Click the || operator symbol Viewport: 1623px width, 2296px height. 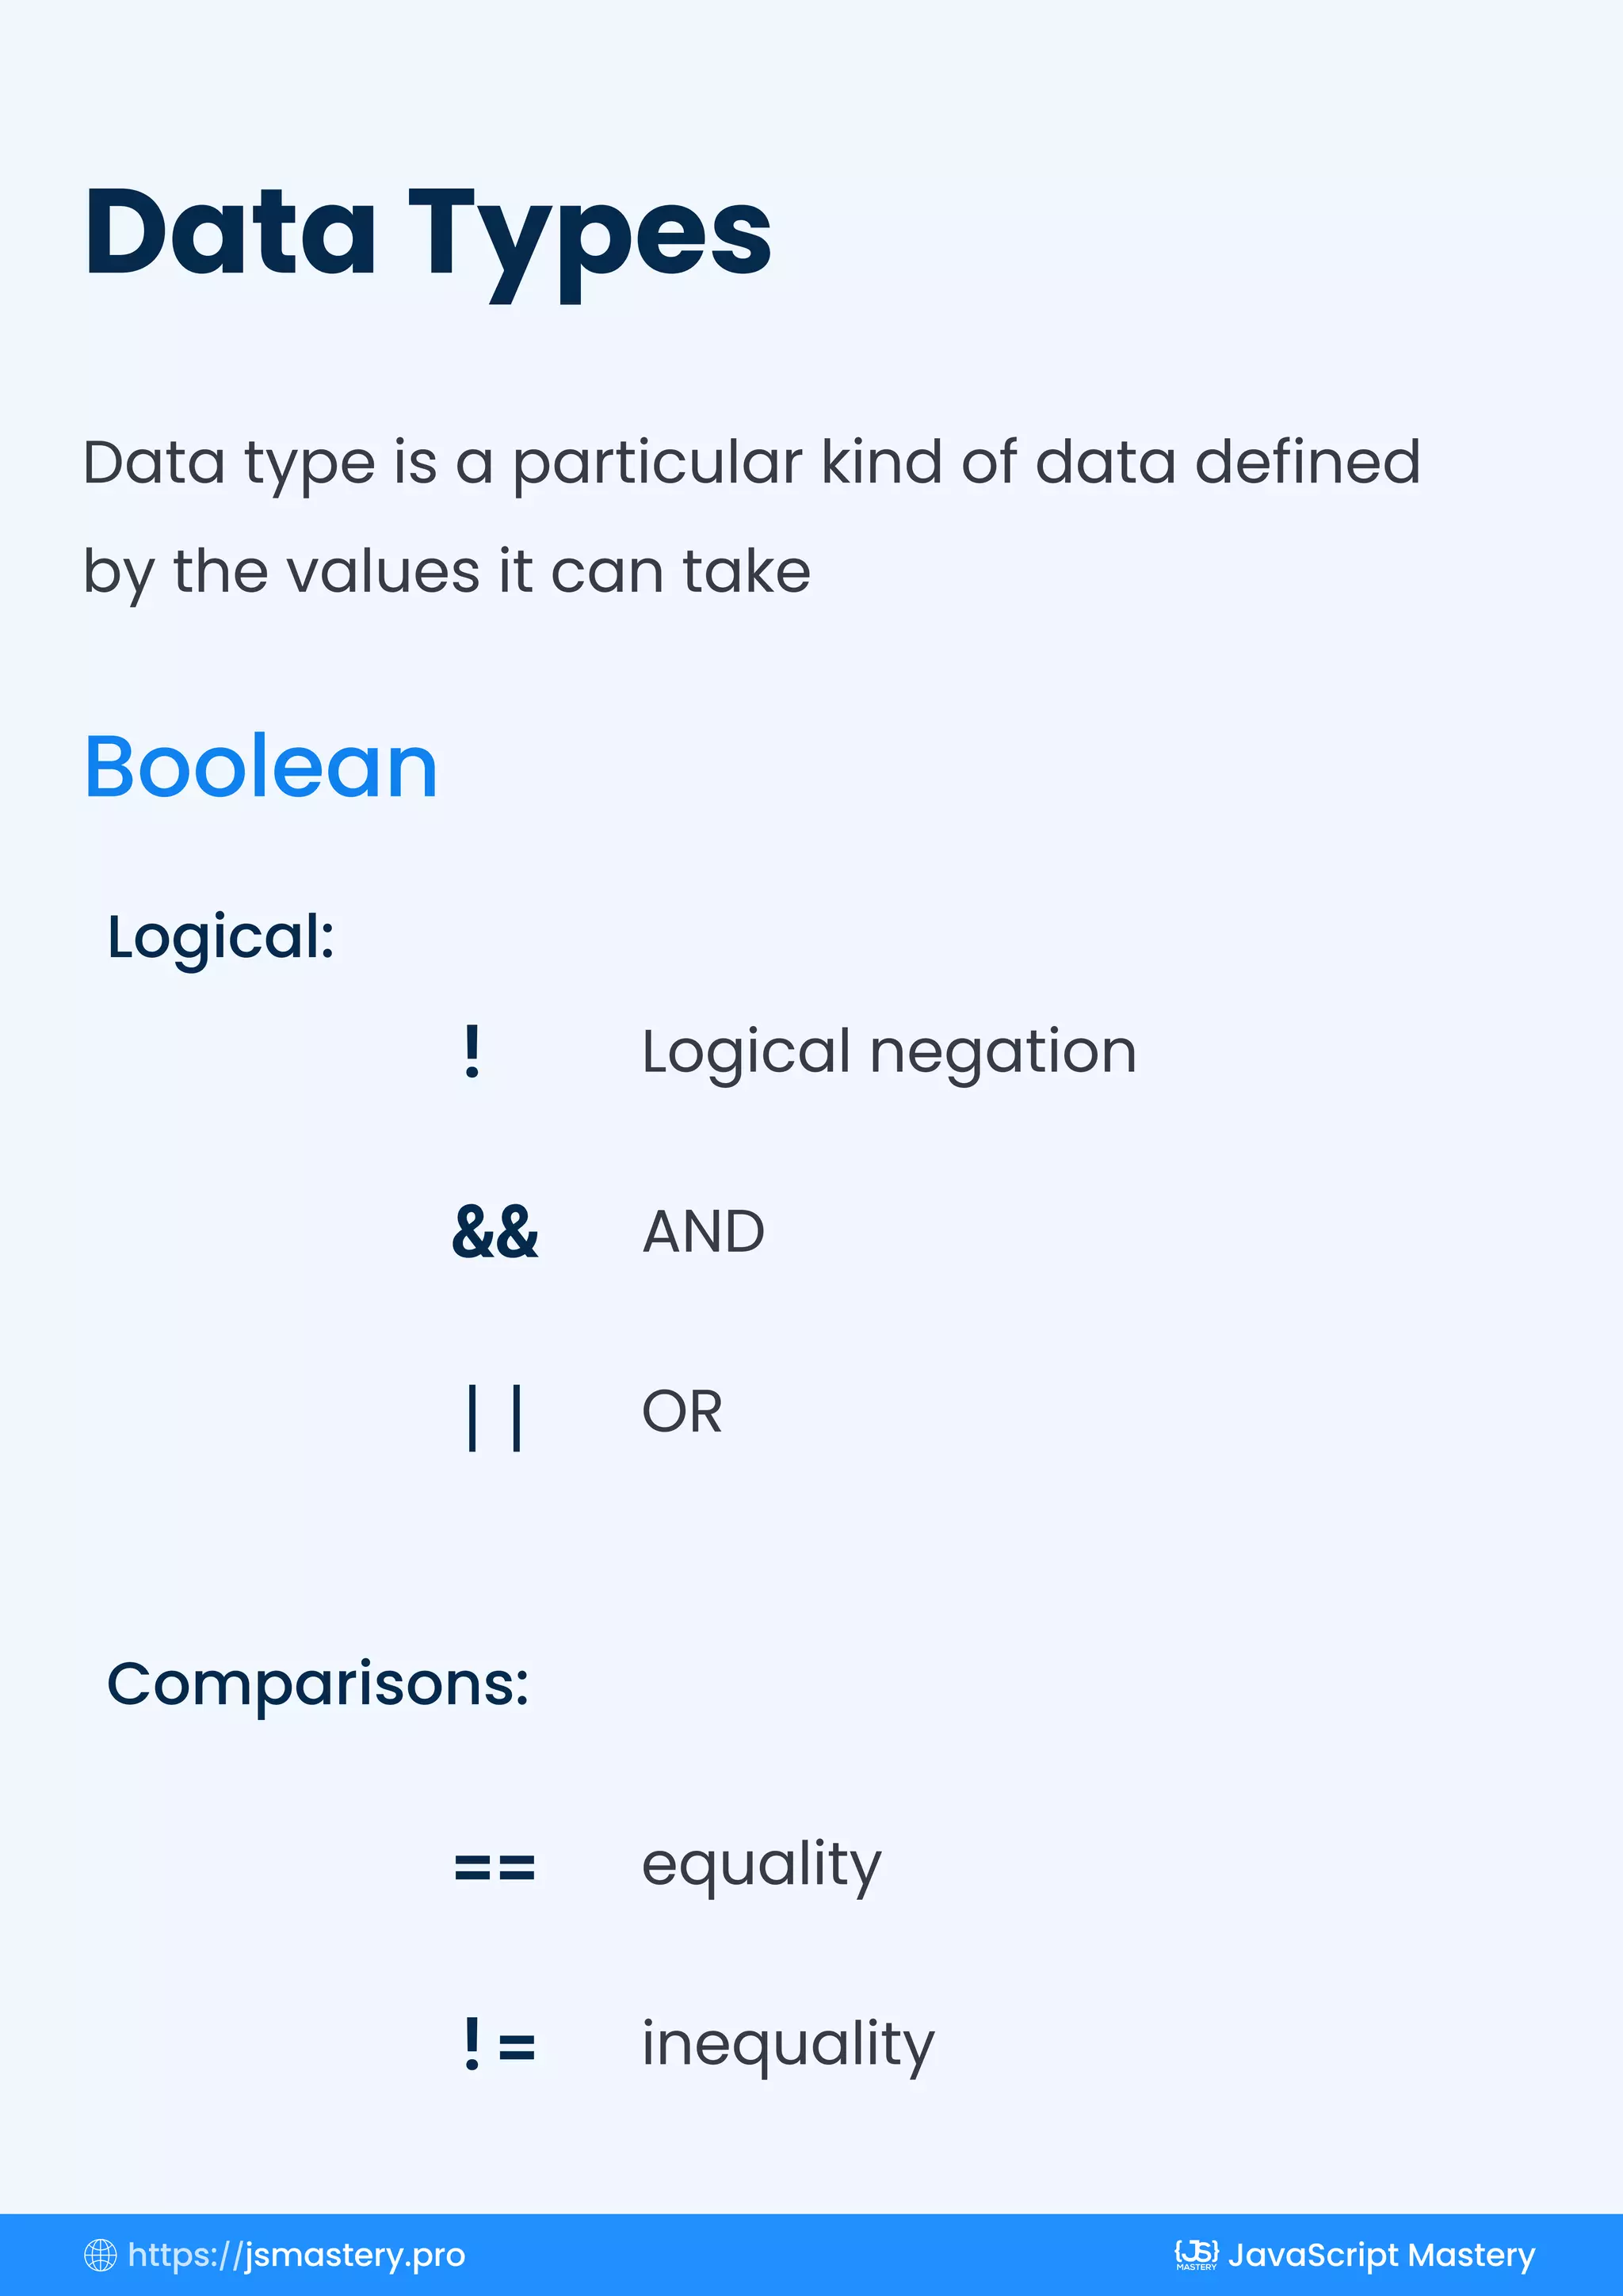(494, 1416)
